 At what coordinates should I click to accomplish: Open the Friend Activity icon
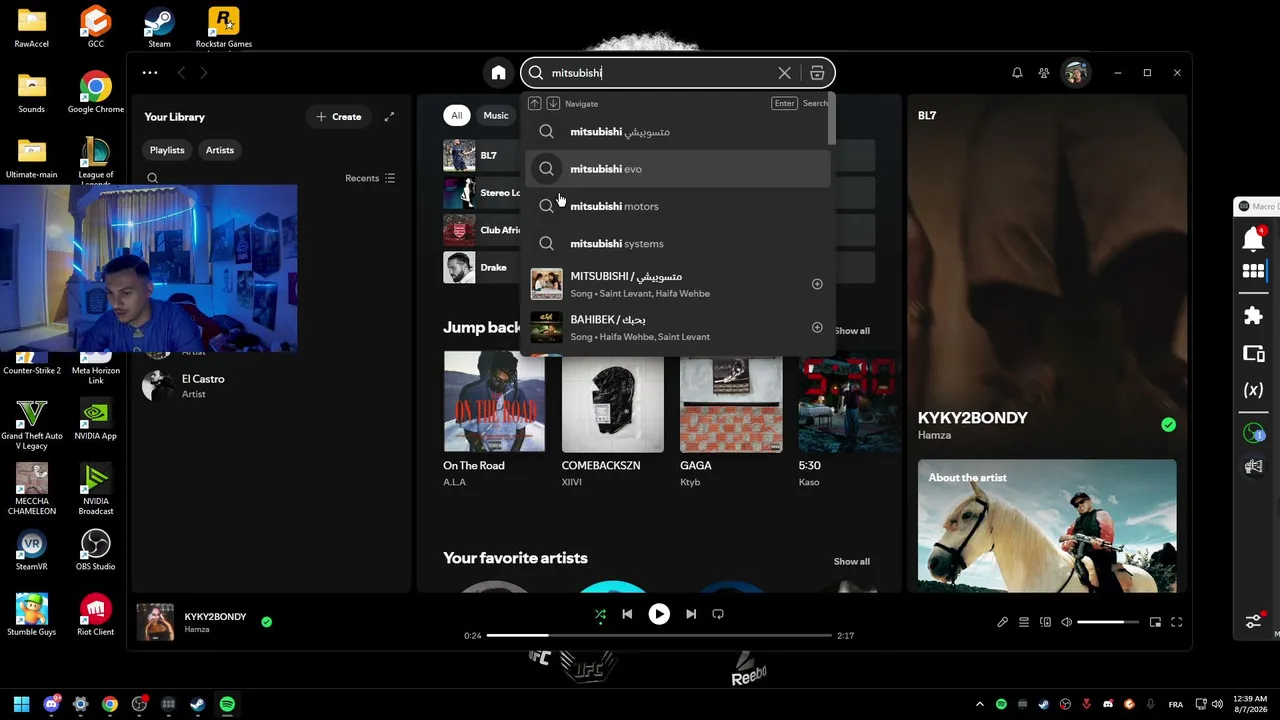click(1044, 73)
